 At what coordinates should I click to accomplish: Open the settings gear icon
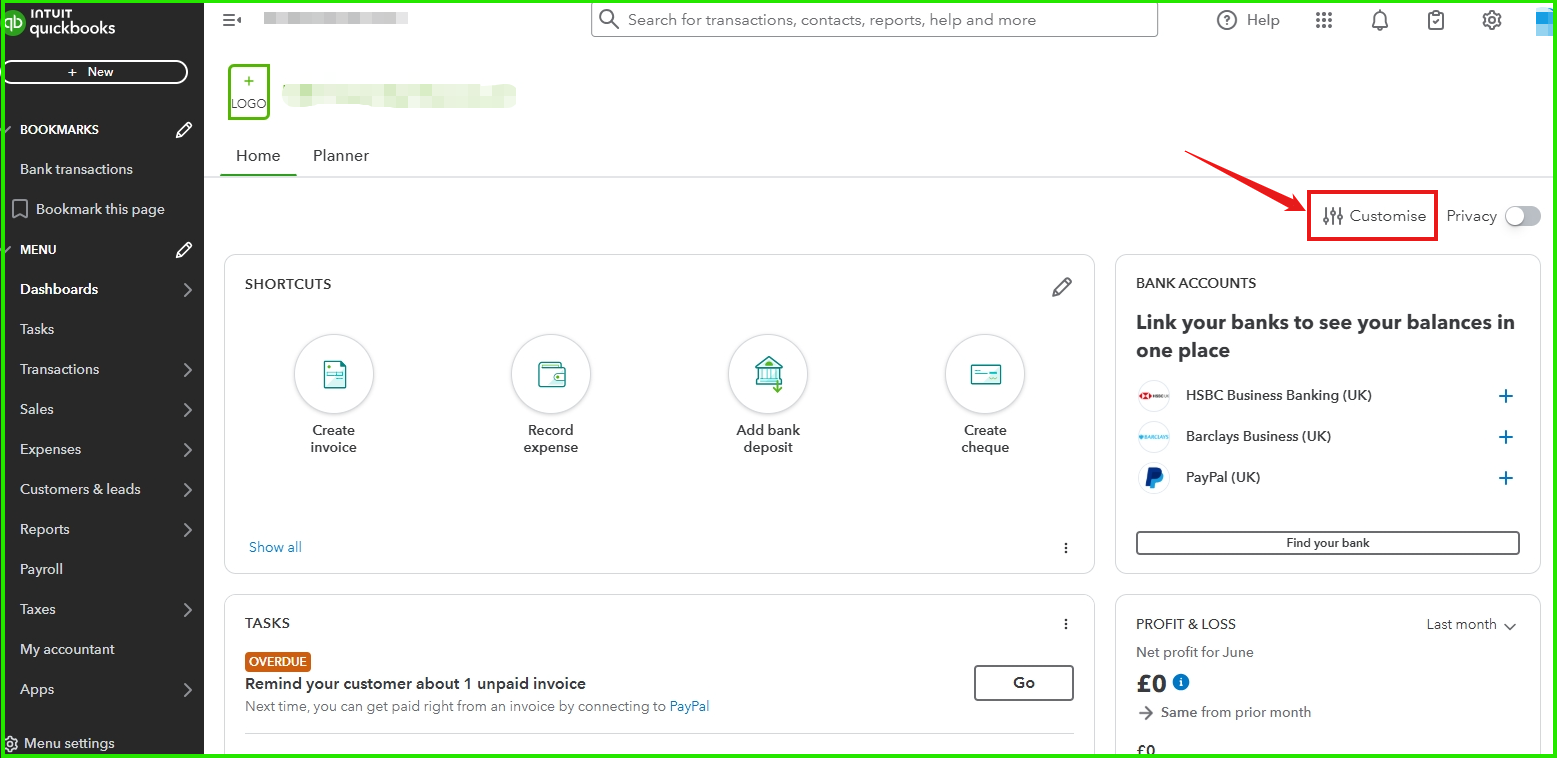(1492, 20)
